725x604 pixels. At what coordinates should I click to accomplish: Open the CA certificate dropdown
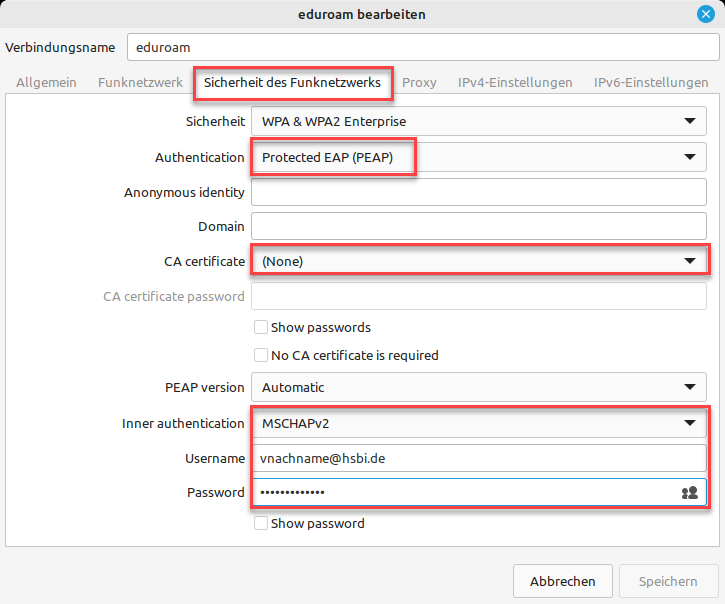(478, 261)
